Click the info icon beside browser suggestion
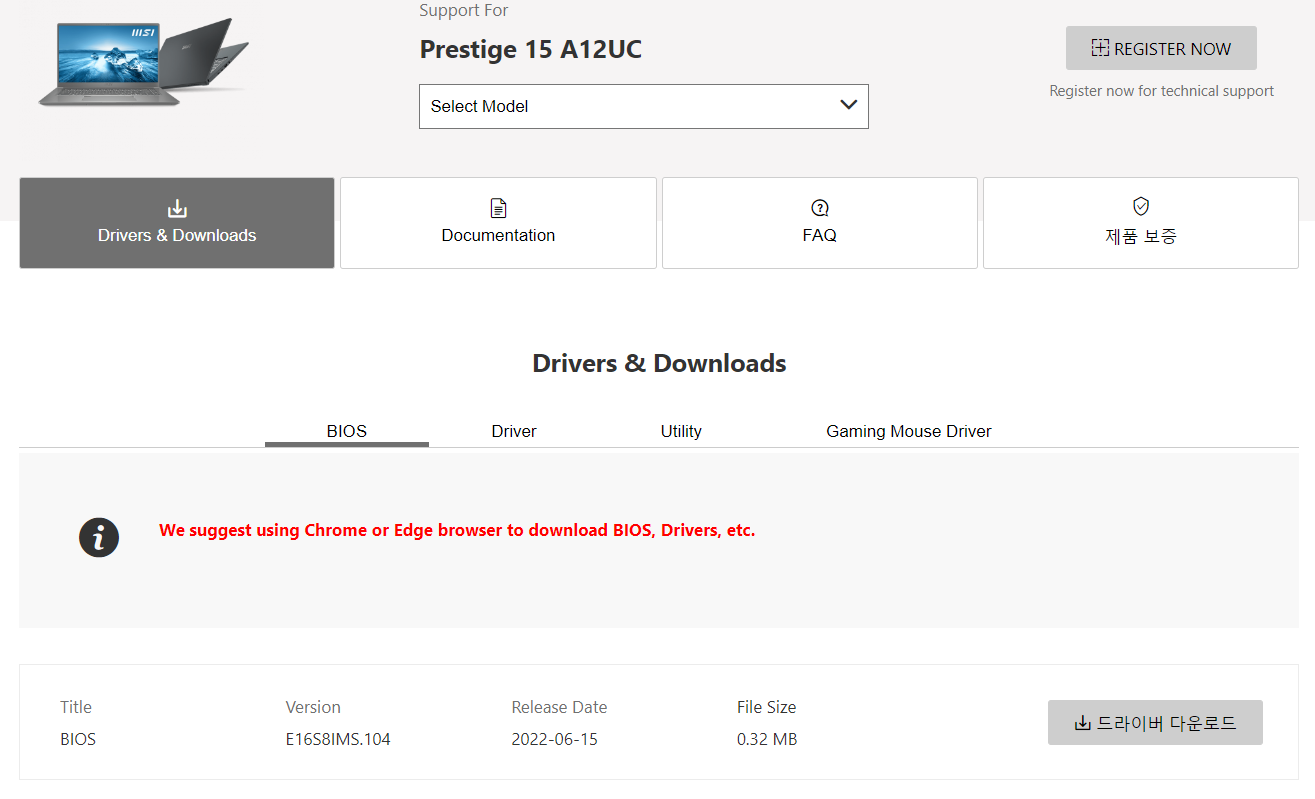The image size is (1315, 799). (x=99, y=538)
